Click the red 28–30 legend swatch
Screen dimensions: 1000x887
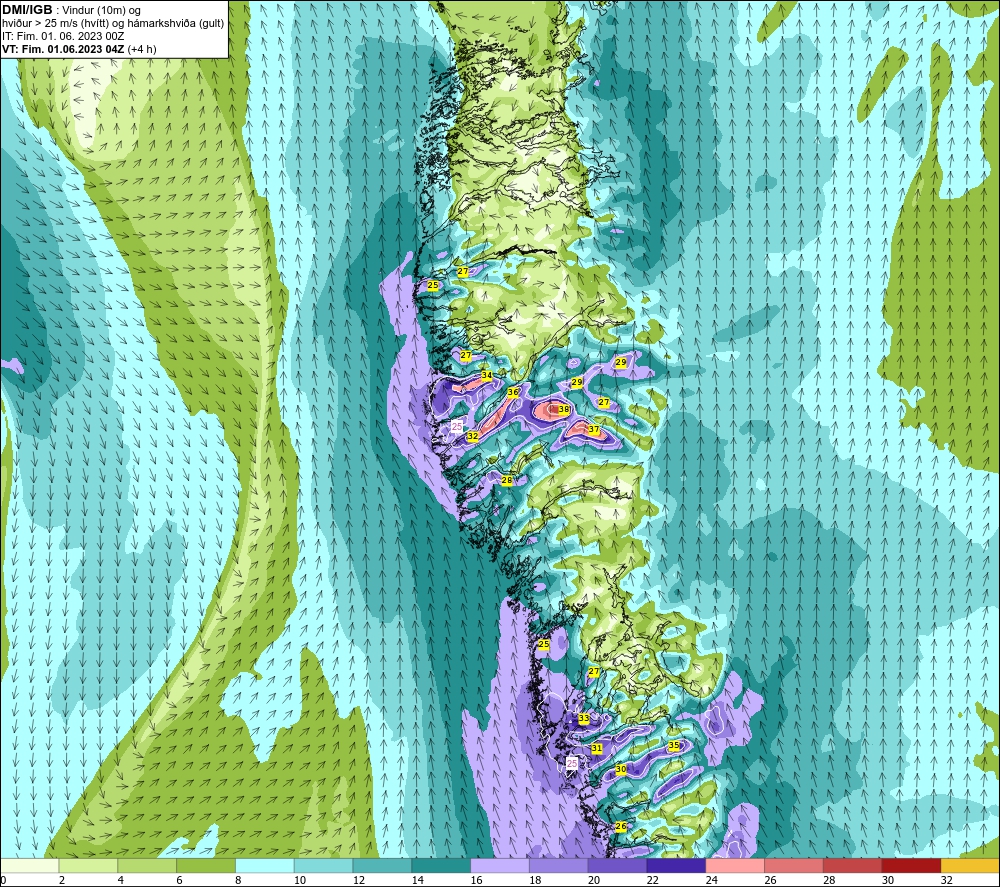(x=853, y=865)
